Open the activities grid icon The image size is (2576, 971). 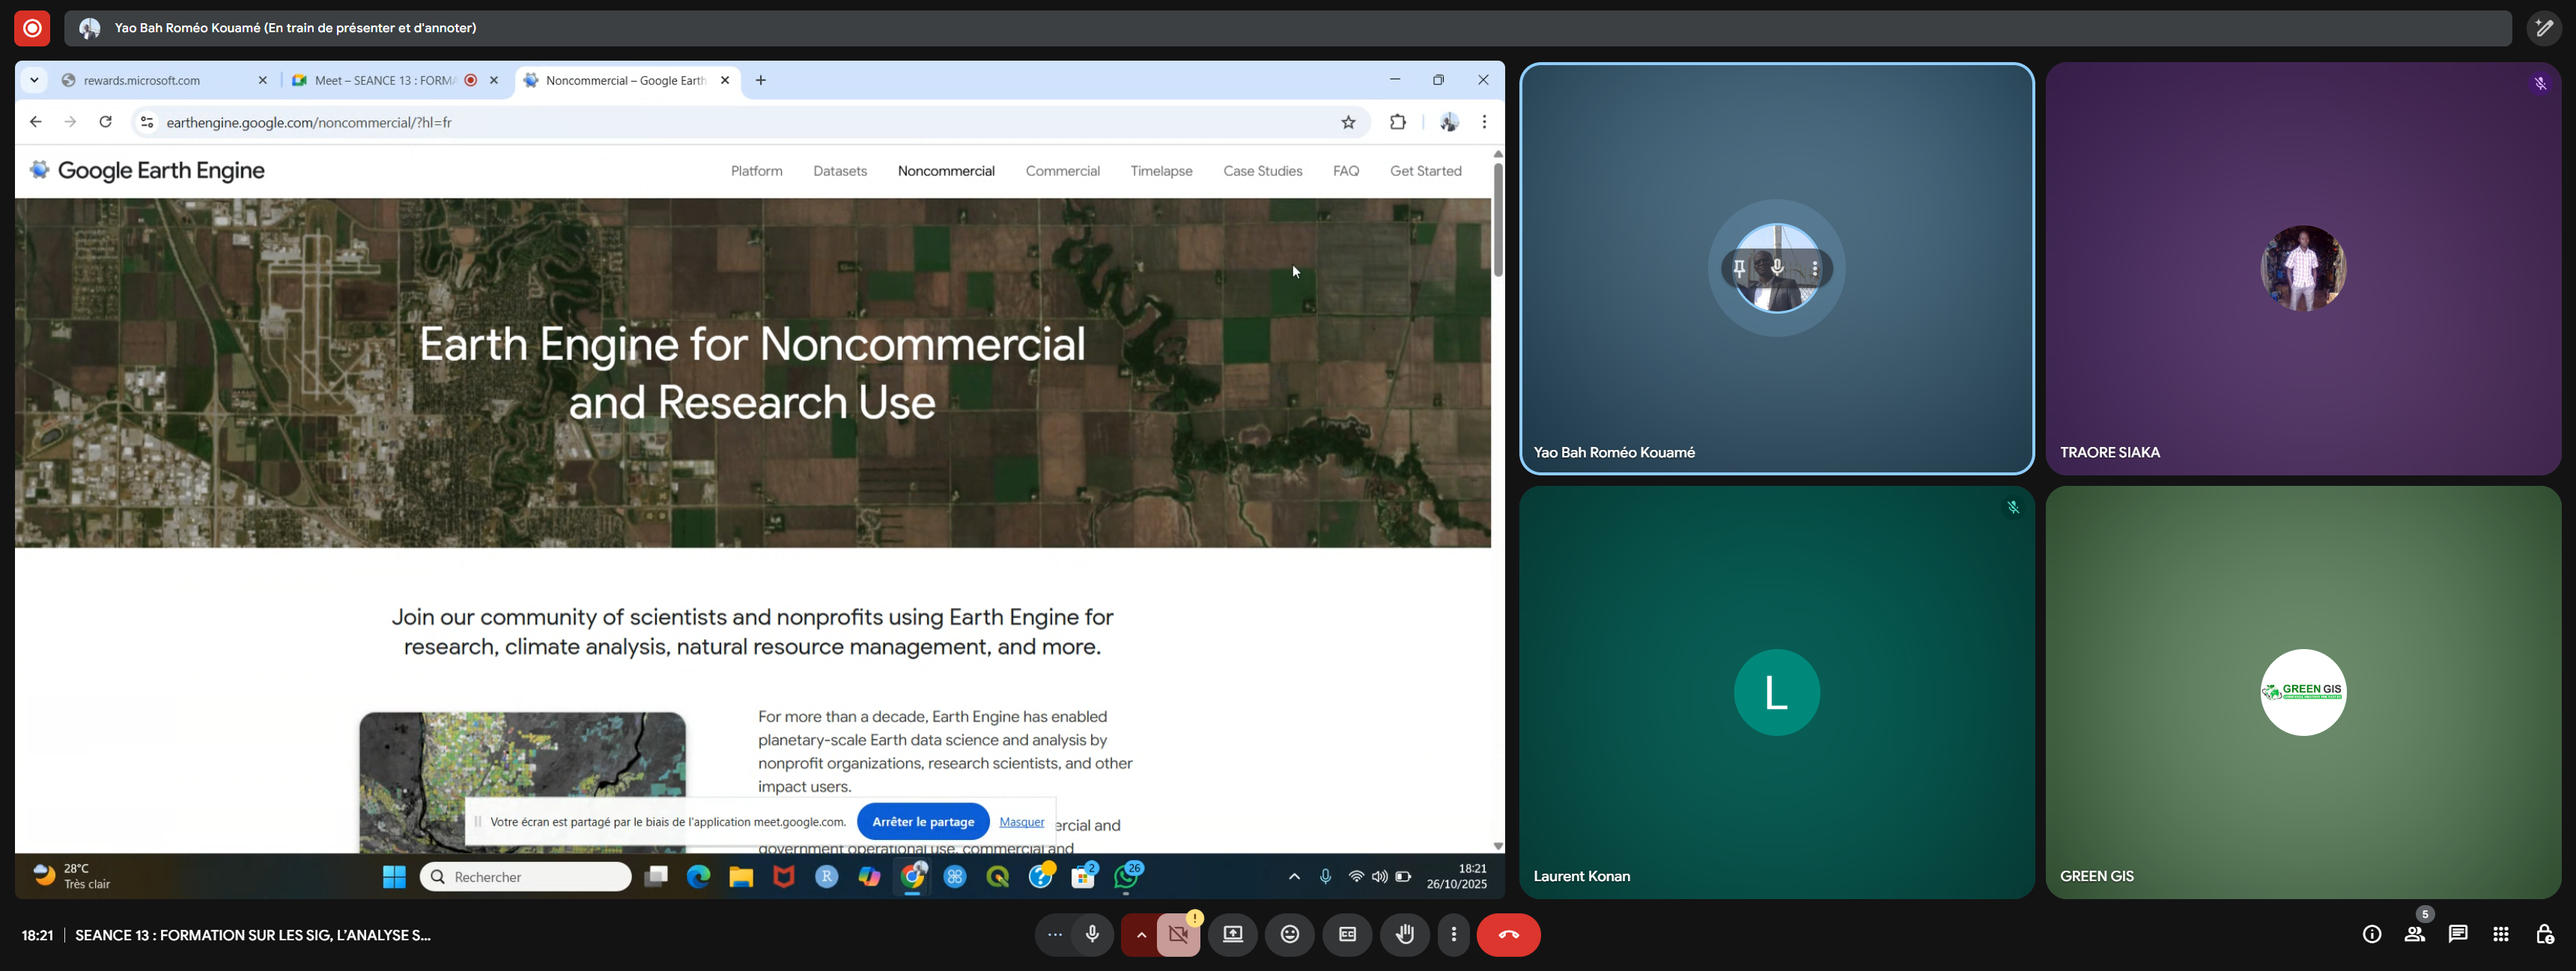click(x=2500, y=934)
